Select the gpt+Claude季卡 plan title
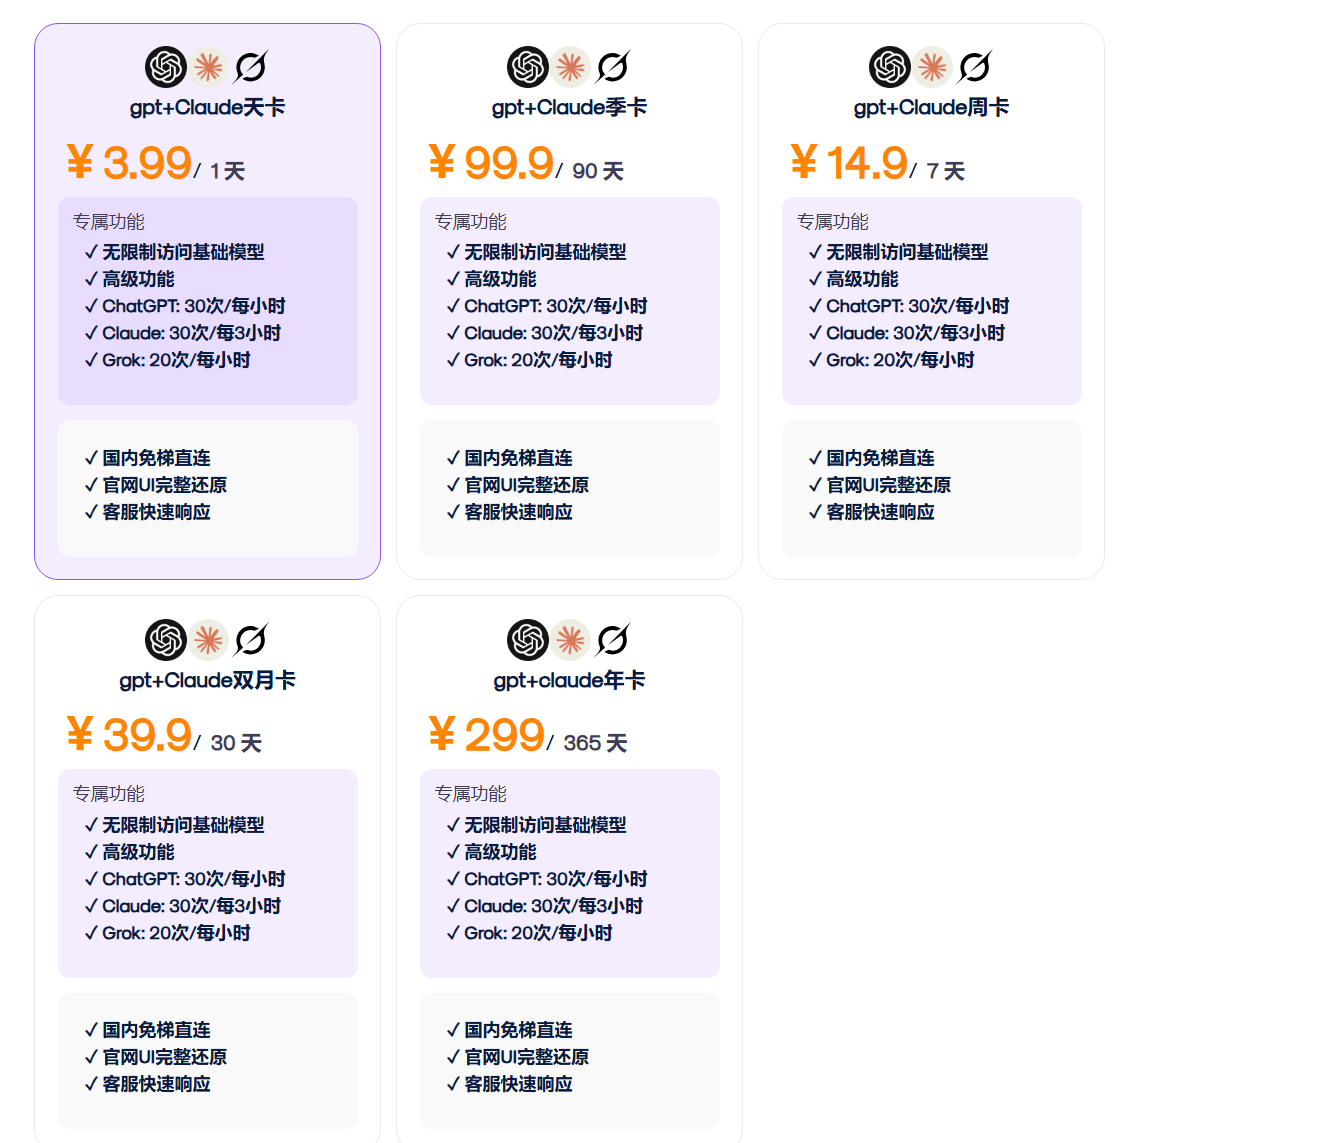Screen dimensions: 1342x1143 coord(570,108)
